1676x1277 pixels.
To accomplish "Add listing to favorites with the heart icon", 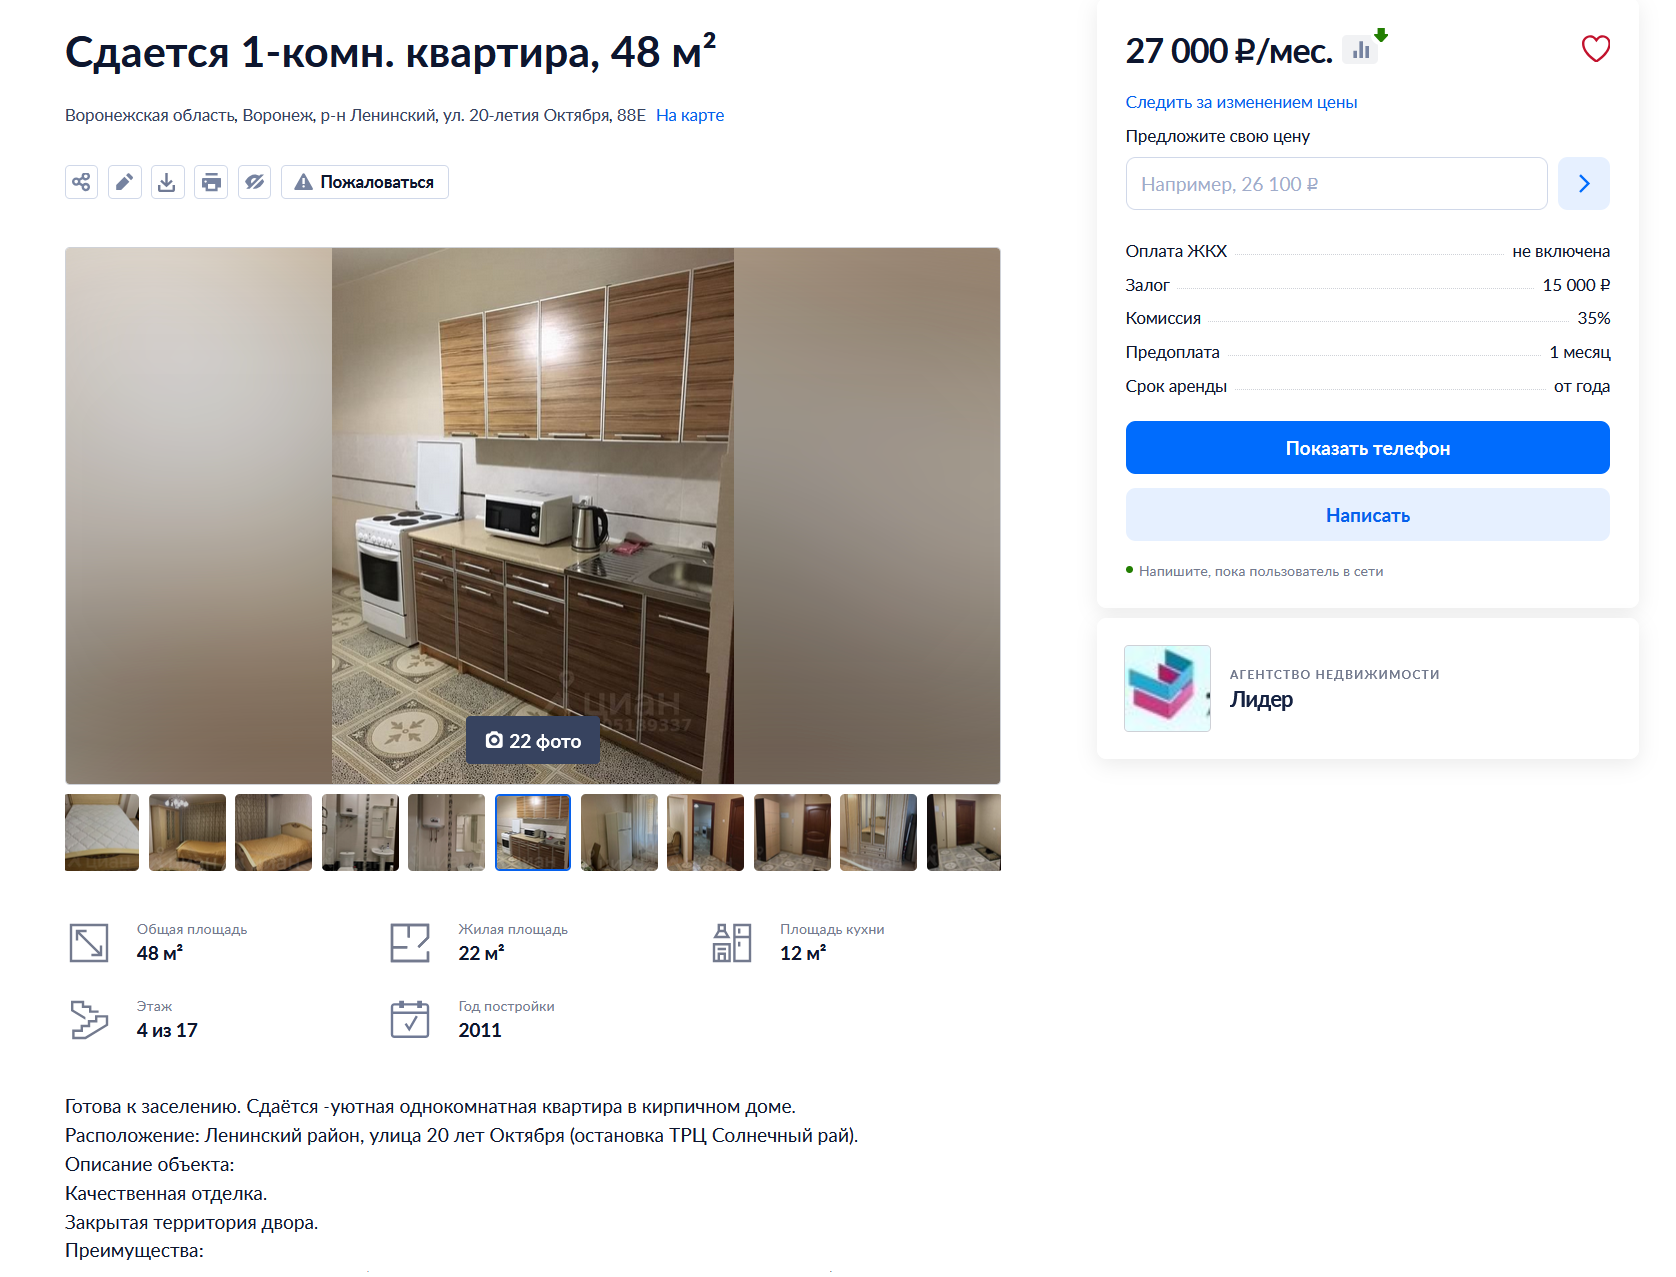I will click(1595, 49).
